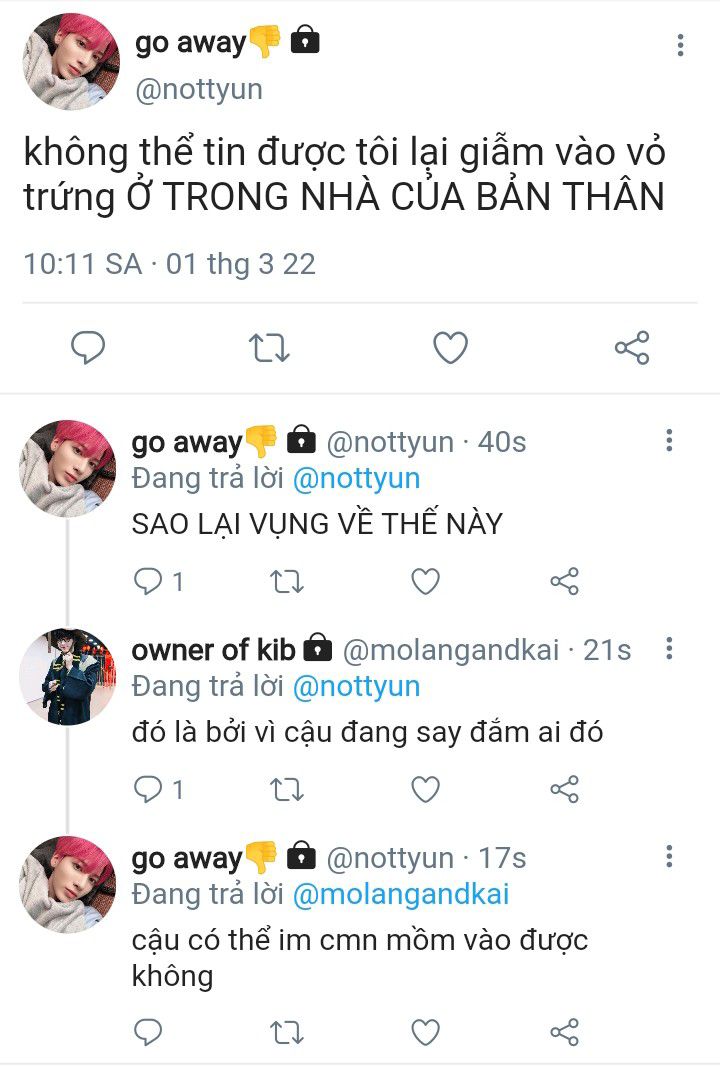Like the main tweet with heart icon
720x1066 pixels.
pyautogui.click(x=451, y=348)
